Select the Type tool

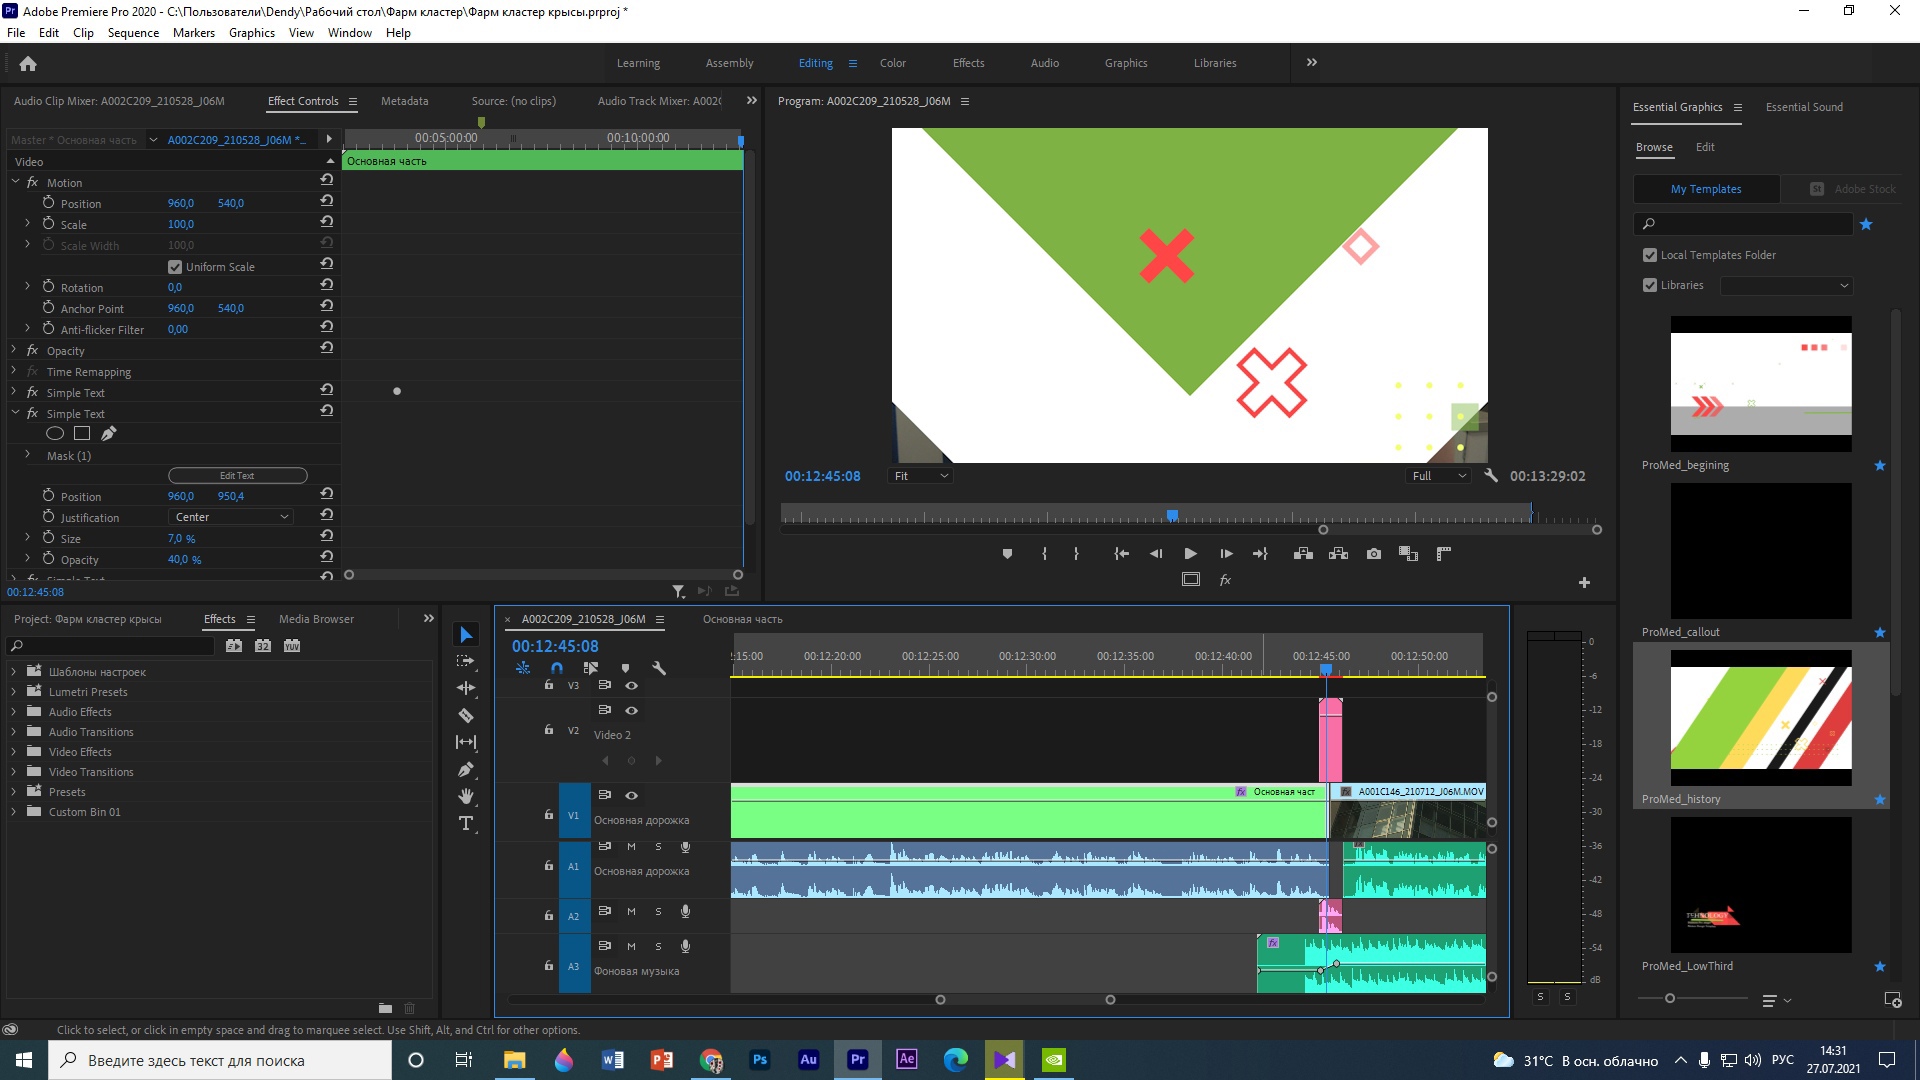point(466,823)
